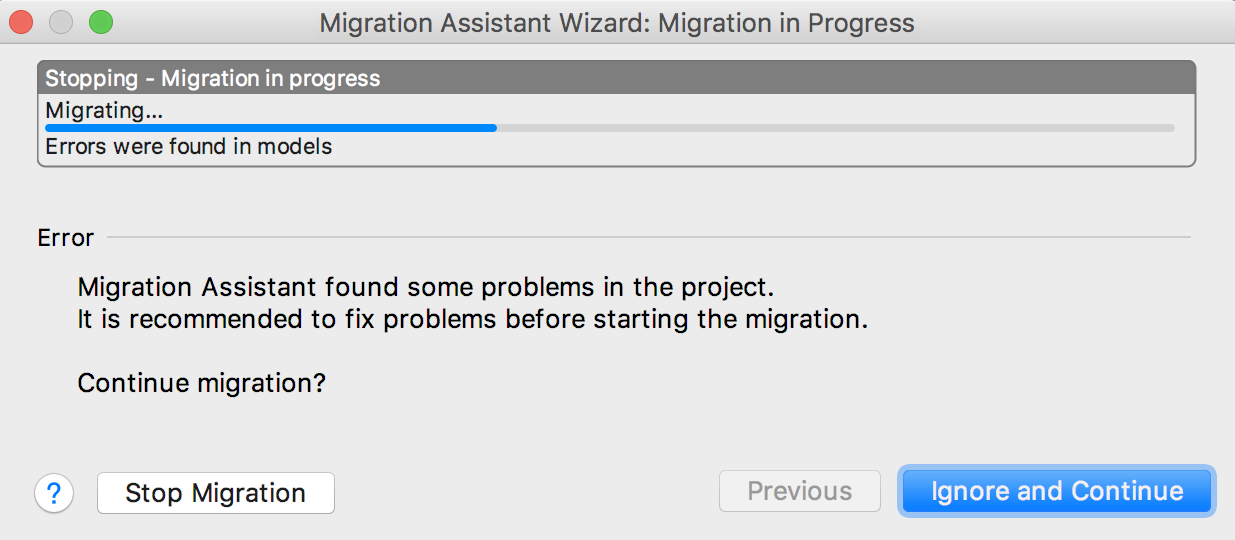Click 'Migration in Progress' in the window title
Image resolution: width=1235 pixels, height=540 pixels.
tap(786, 22)
